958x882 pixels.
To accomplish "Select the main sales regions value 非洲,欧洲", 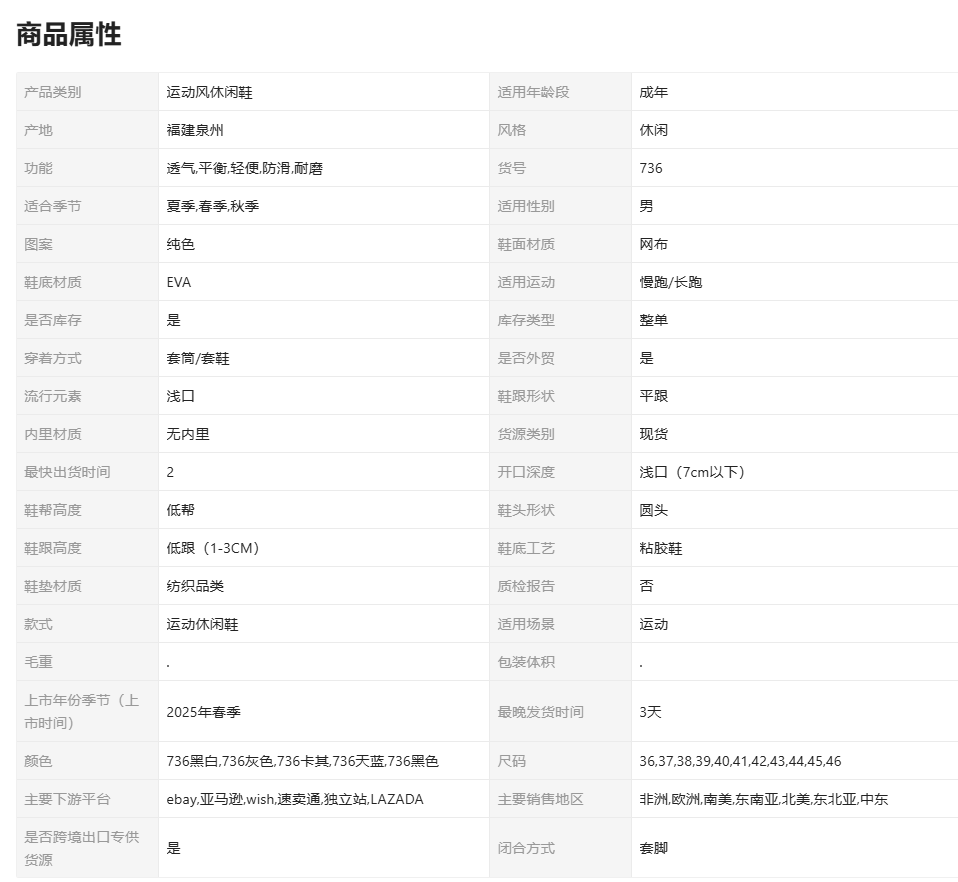I will (763, 799).
